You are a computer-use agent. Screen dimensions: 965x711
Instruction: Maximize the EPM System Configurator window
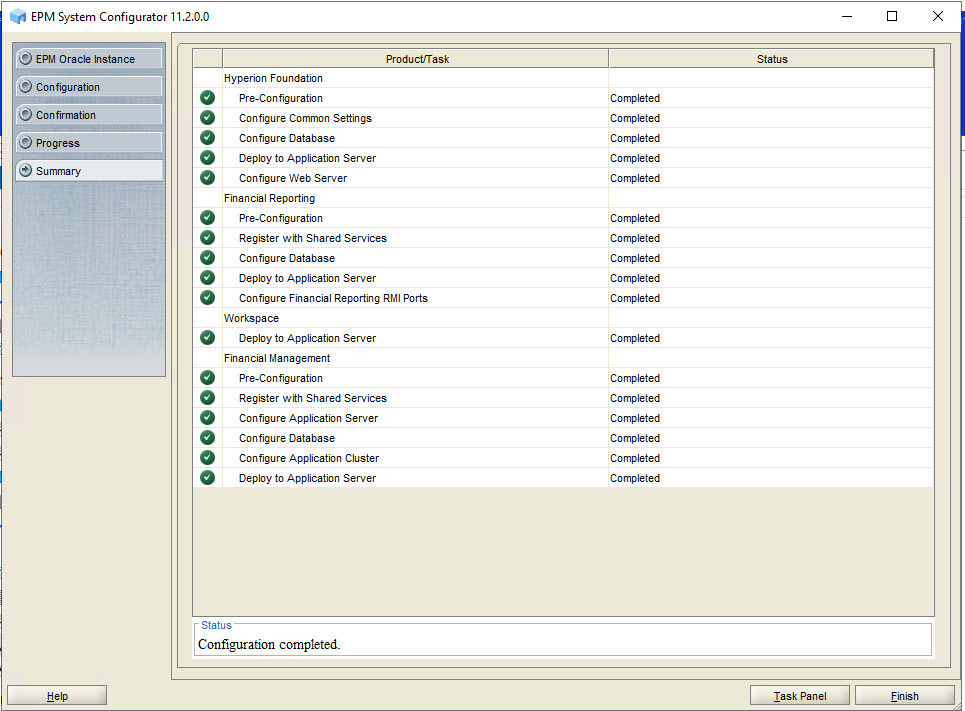[892, 17]
